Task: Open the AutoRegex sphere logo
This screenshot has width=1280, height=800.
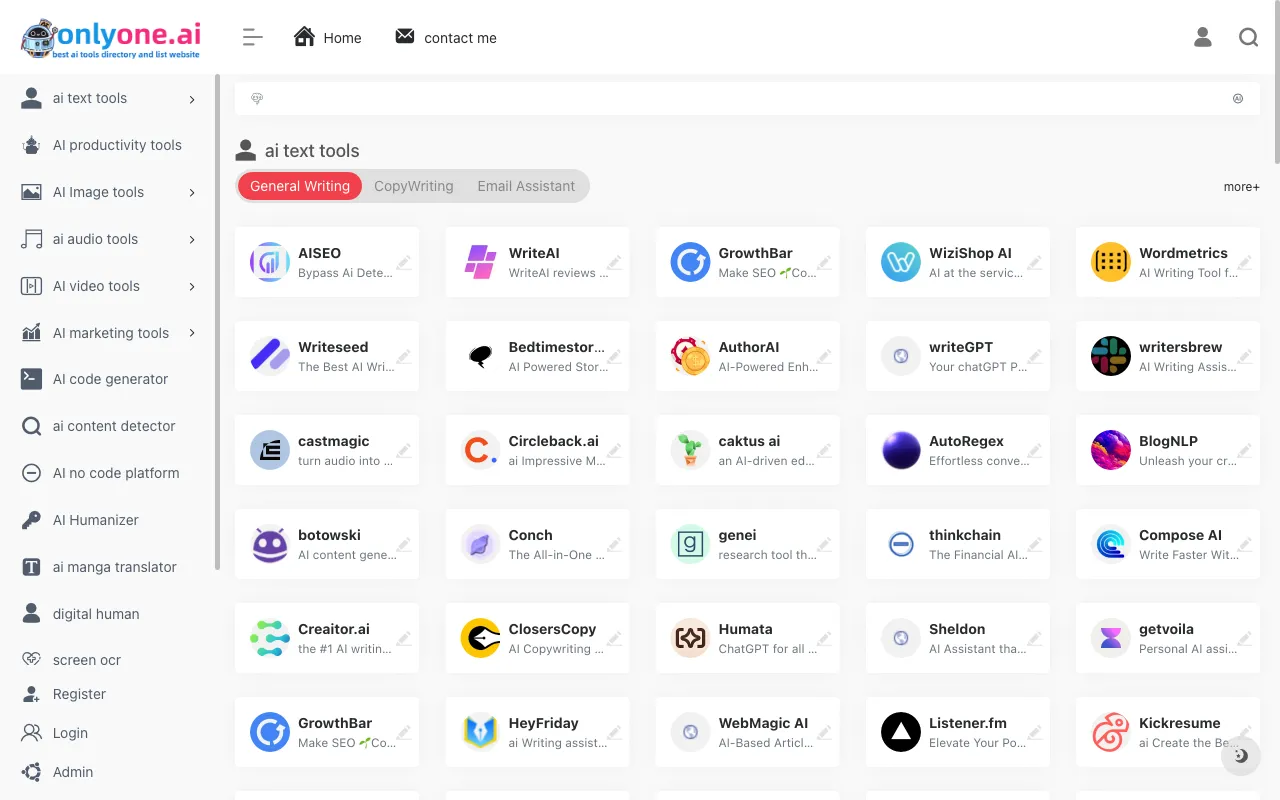Action: coord(901,450)
